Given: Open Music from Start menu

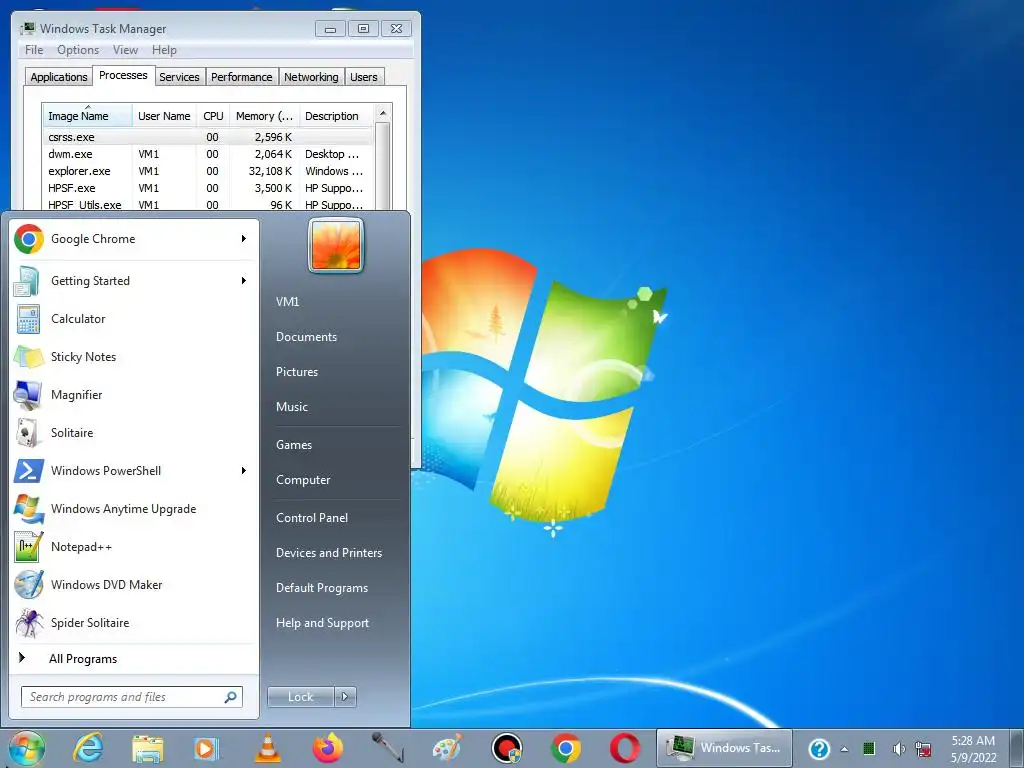Looking at the screenshot, I should coord(291,407).
